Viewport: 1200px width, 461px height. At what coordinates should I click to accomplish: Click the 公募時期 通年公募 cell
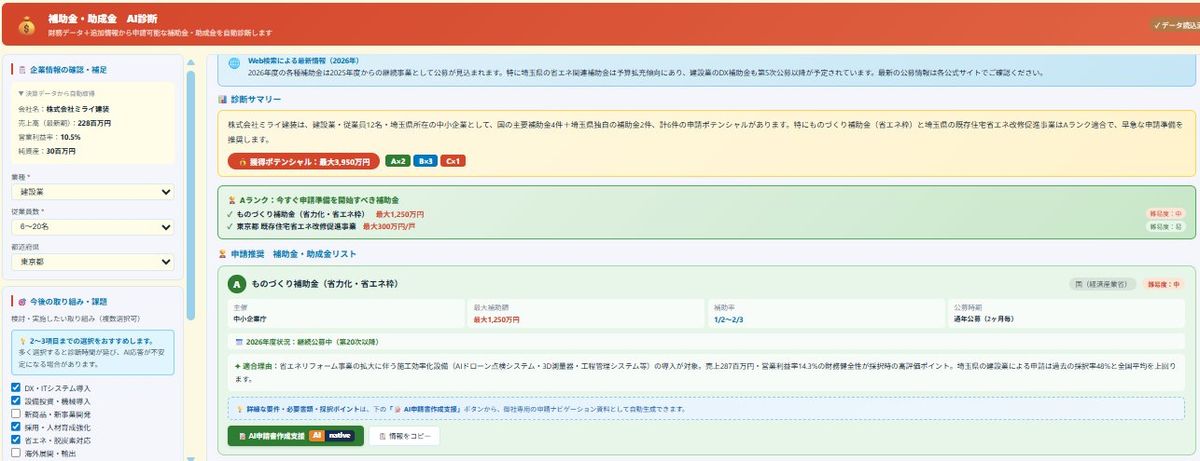[x=1066, y=313]
